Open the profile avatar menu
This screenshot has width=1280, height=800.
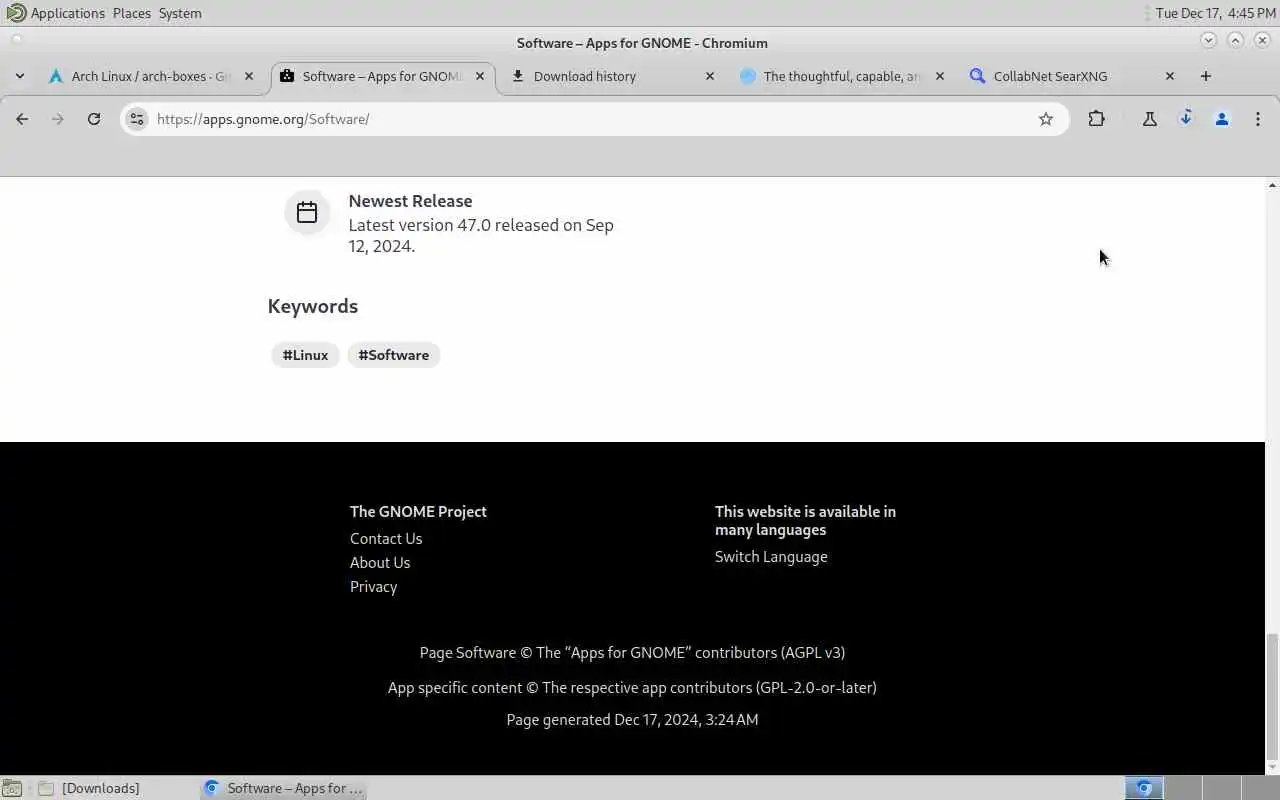tap(1222, 119)
